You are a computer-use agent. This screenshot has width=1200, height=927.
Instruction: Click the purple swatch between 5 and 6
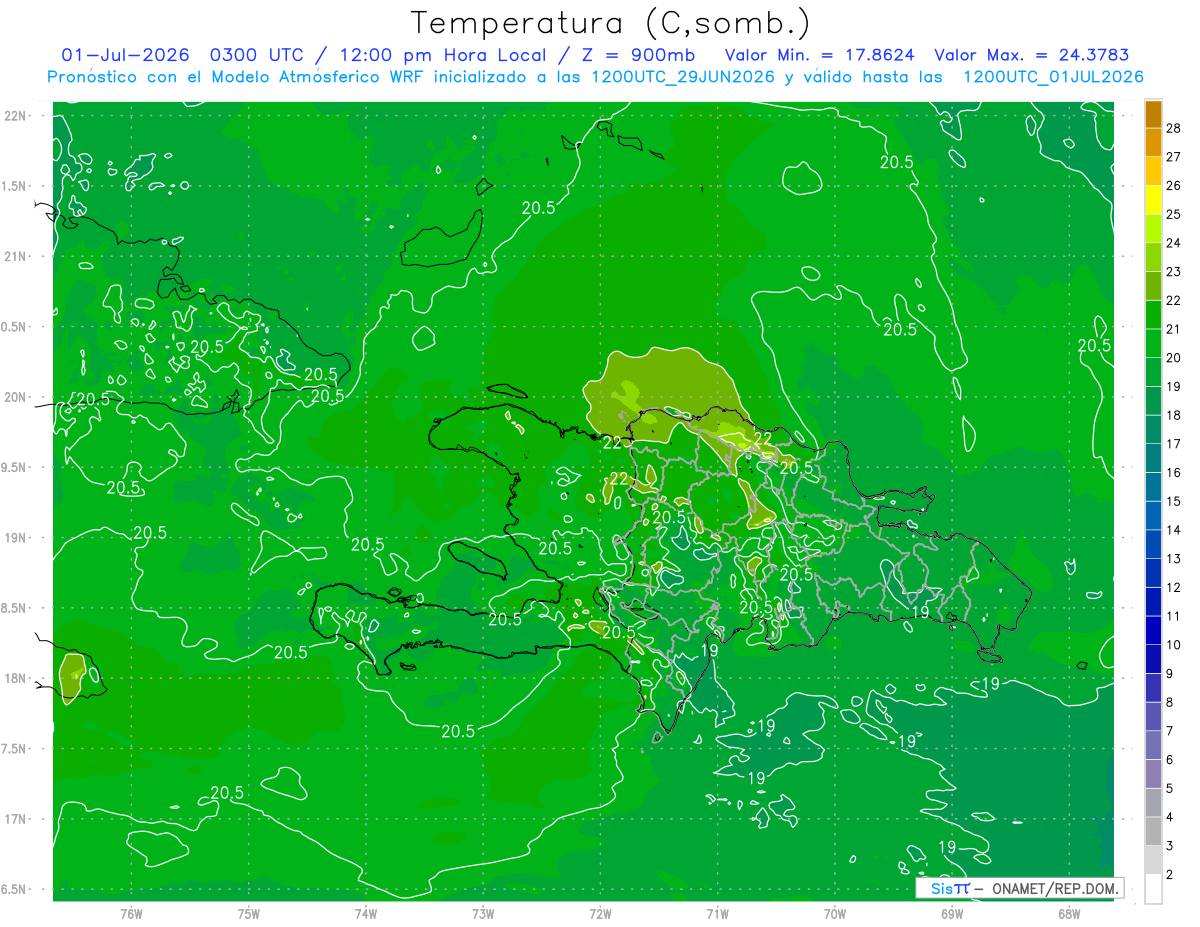coord(1153,774)
